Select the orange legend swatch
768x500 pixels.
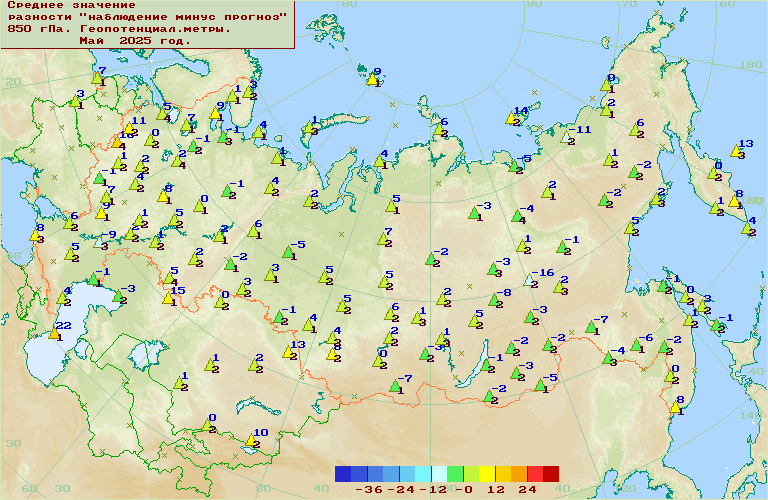(x=519, y=474)
